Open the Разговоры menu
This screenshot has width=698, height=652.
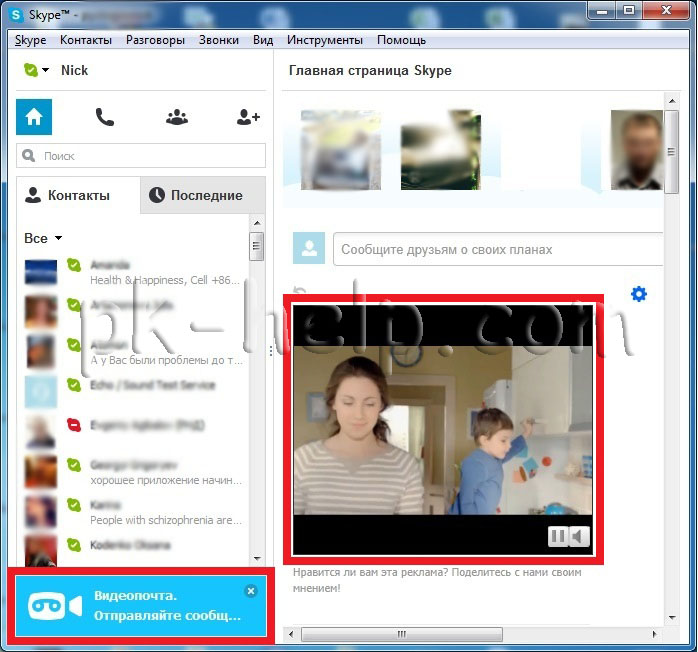[155, 40]
